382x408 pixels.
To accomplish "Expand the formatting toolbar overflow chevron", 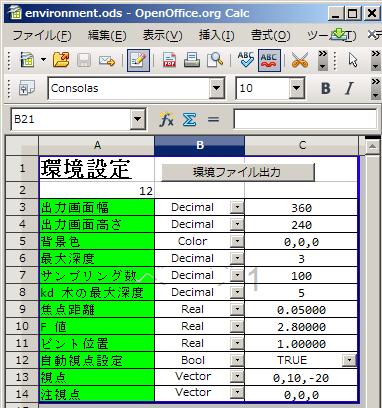I will [376, 88].
